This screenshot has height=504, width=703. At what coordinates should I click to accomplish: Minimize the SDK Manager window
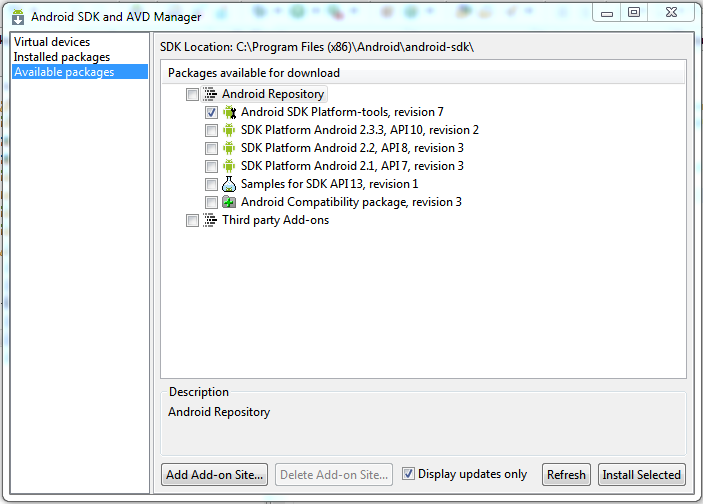tap(607, 13)
